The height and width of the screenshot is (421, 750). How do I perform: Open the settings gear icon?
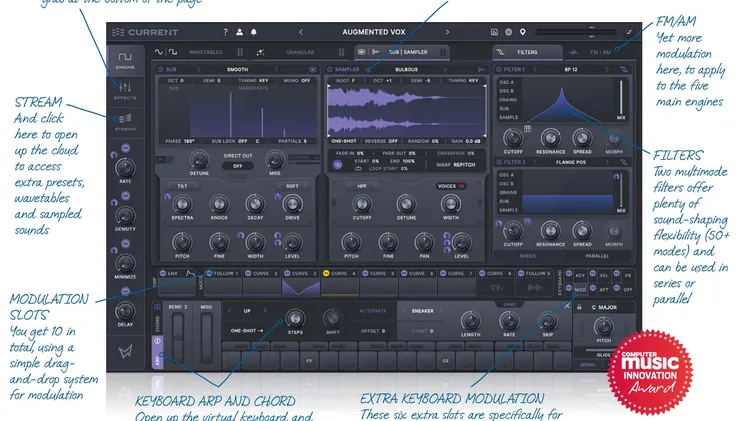(508, 32)
